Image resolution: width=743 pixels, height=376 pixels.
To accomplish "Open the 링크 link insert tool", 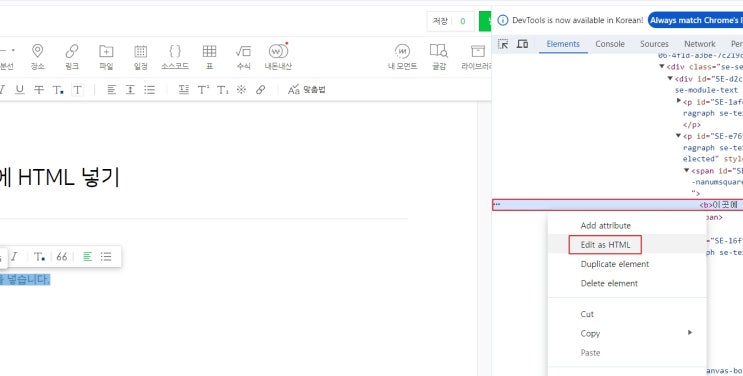I will click(72, 56).
